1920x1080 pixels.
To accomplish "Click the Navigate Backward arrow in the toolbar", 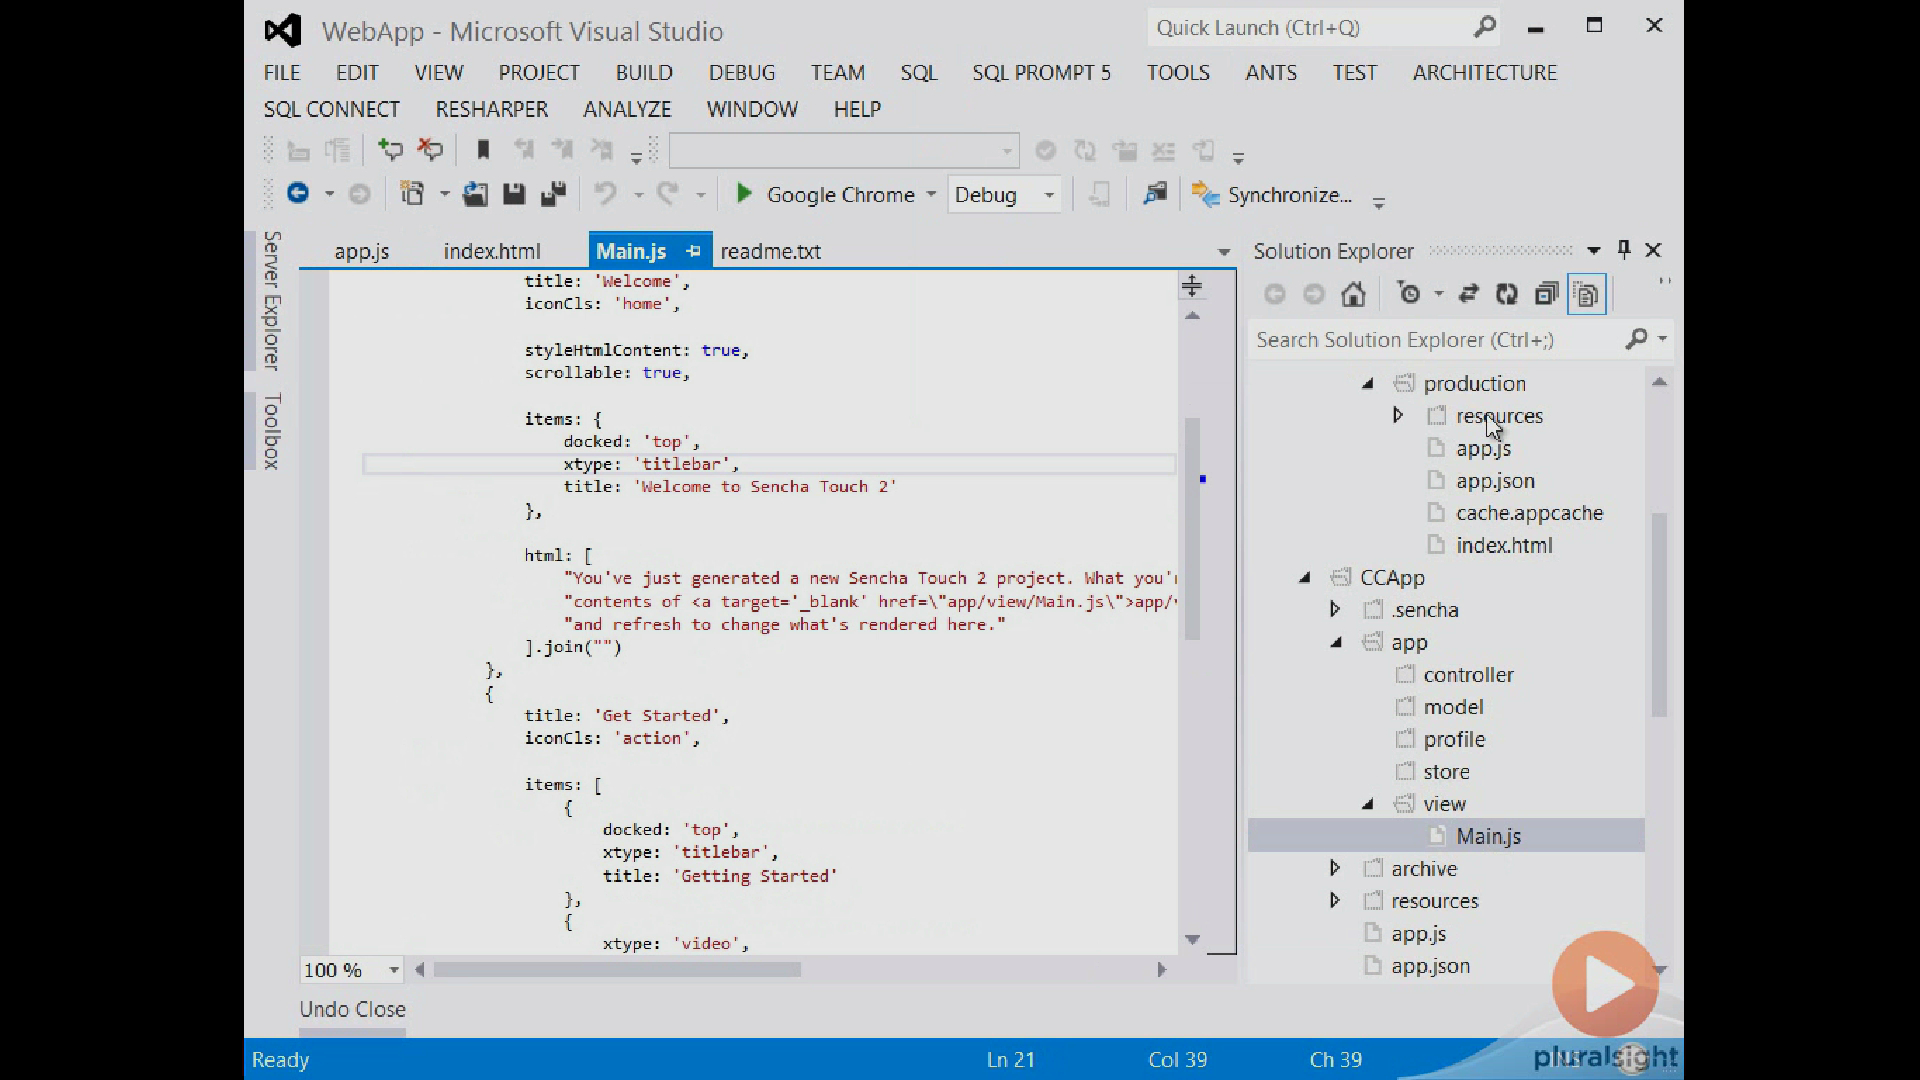I will tap(298, 194).
